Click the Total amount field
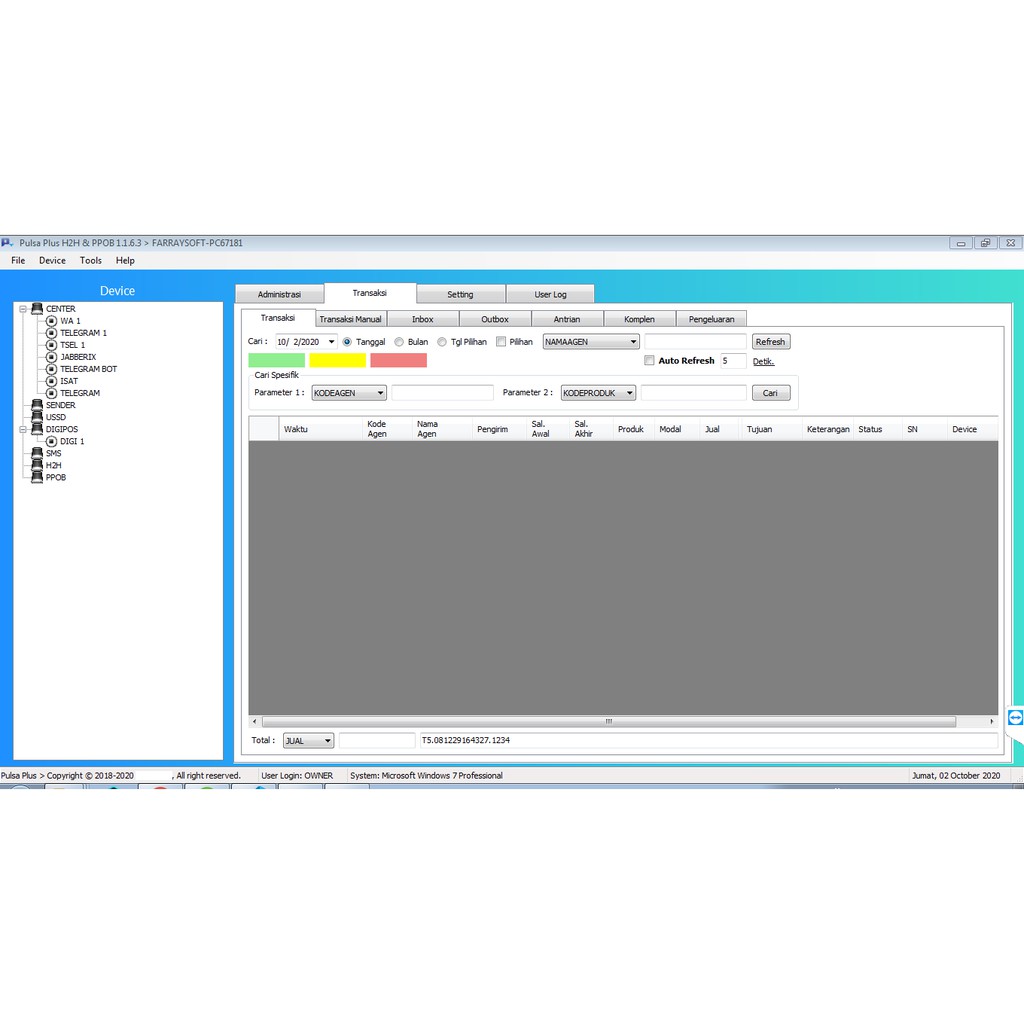Viewport: 1024px width, 1024px height. point(377,741)
